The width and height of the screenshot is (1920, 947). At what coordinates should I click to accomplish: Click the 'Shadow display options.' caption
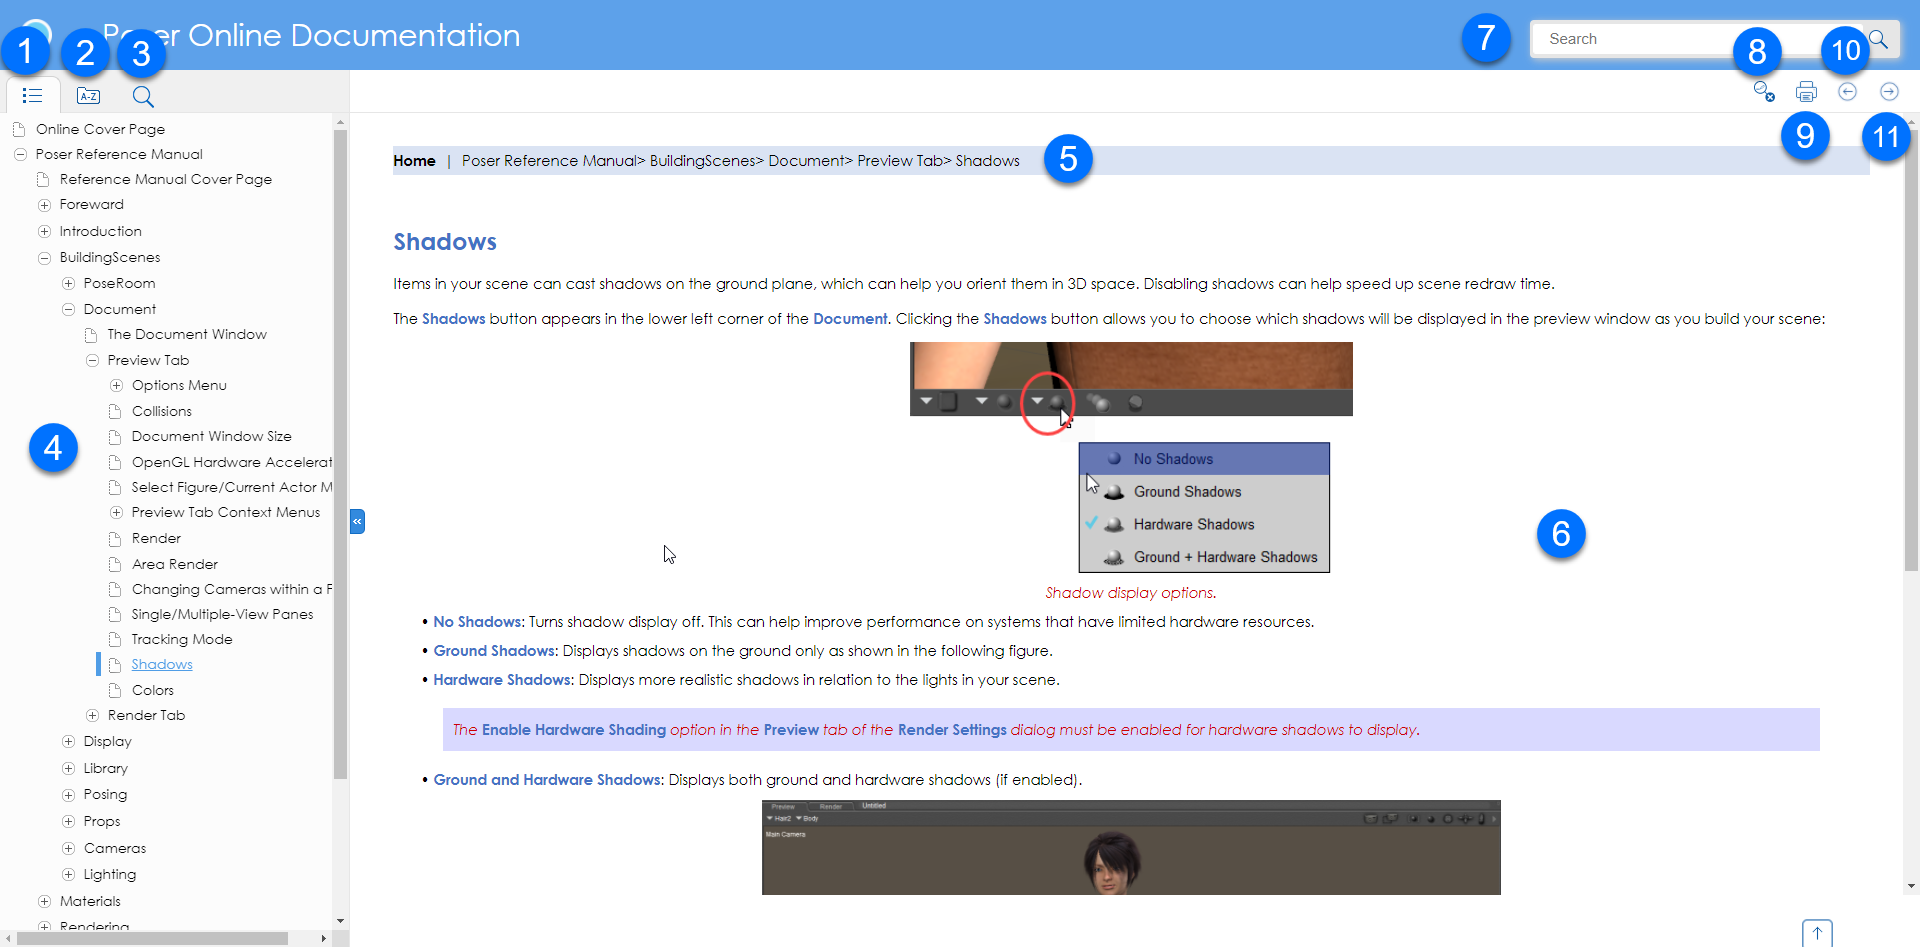point(1131,593)
